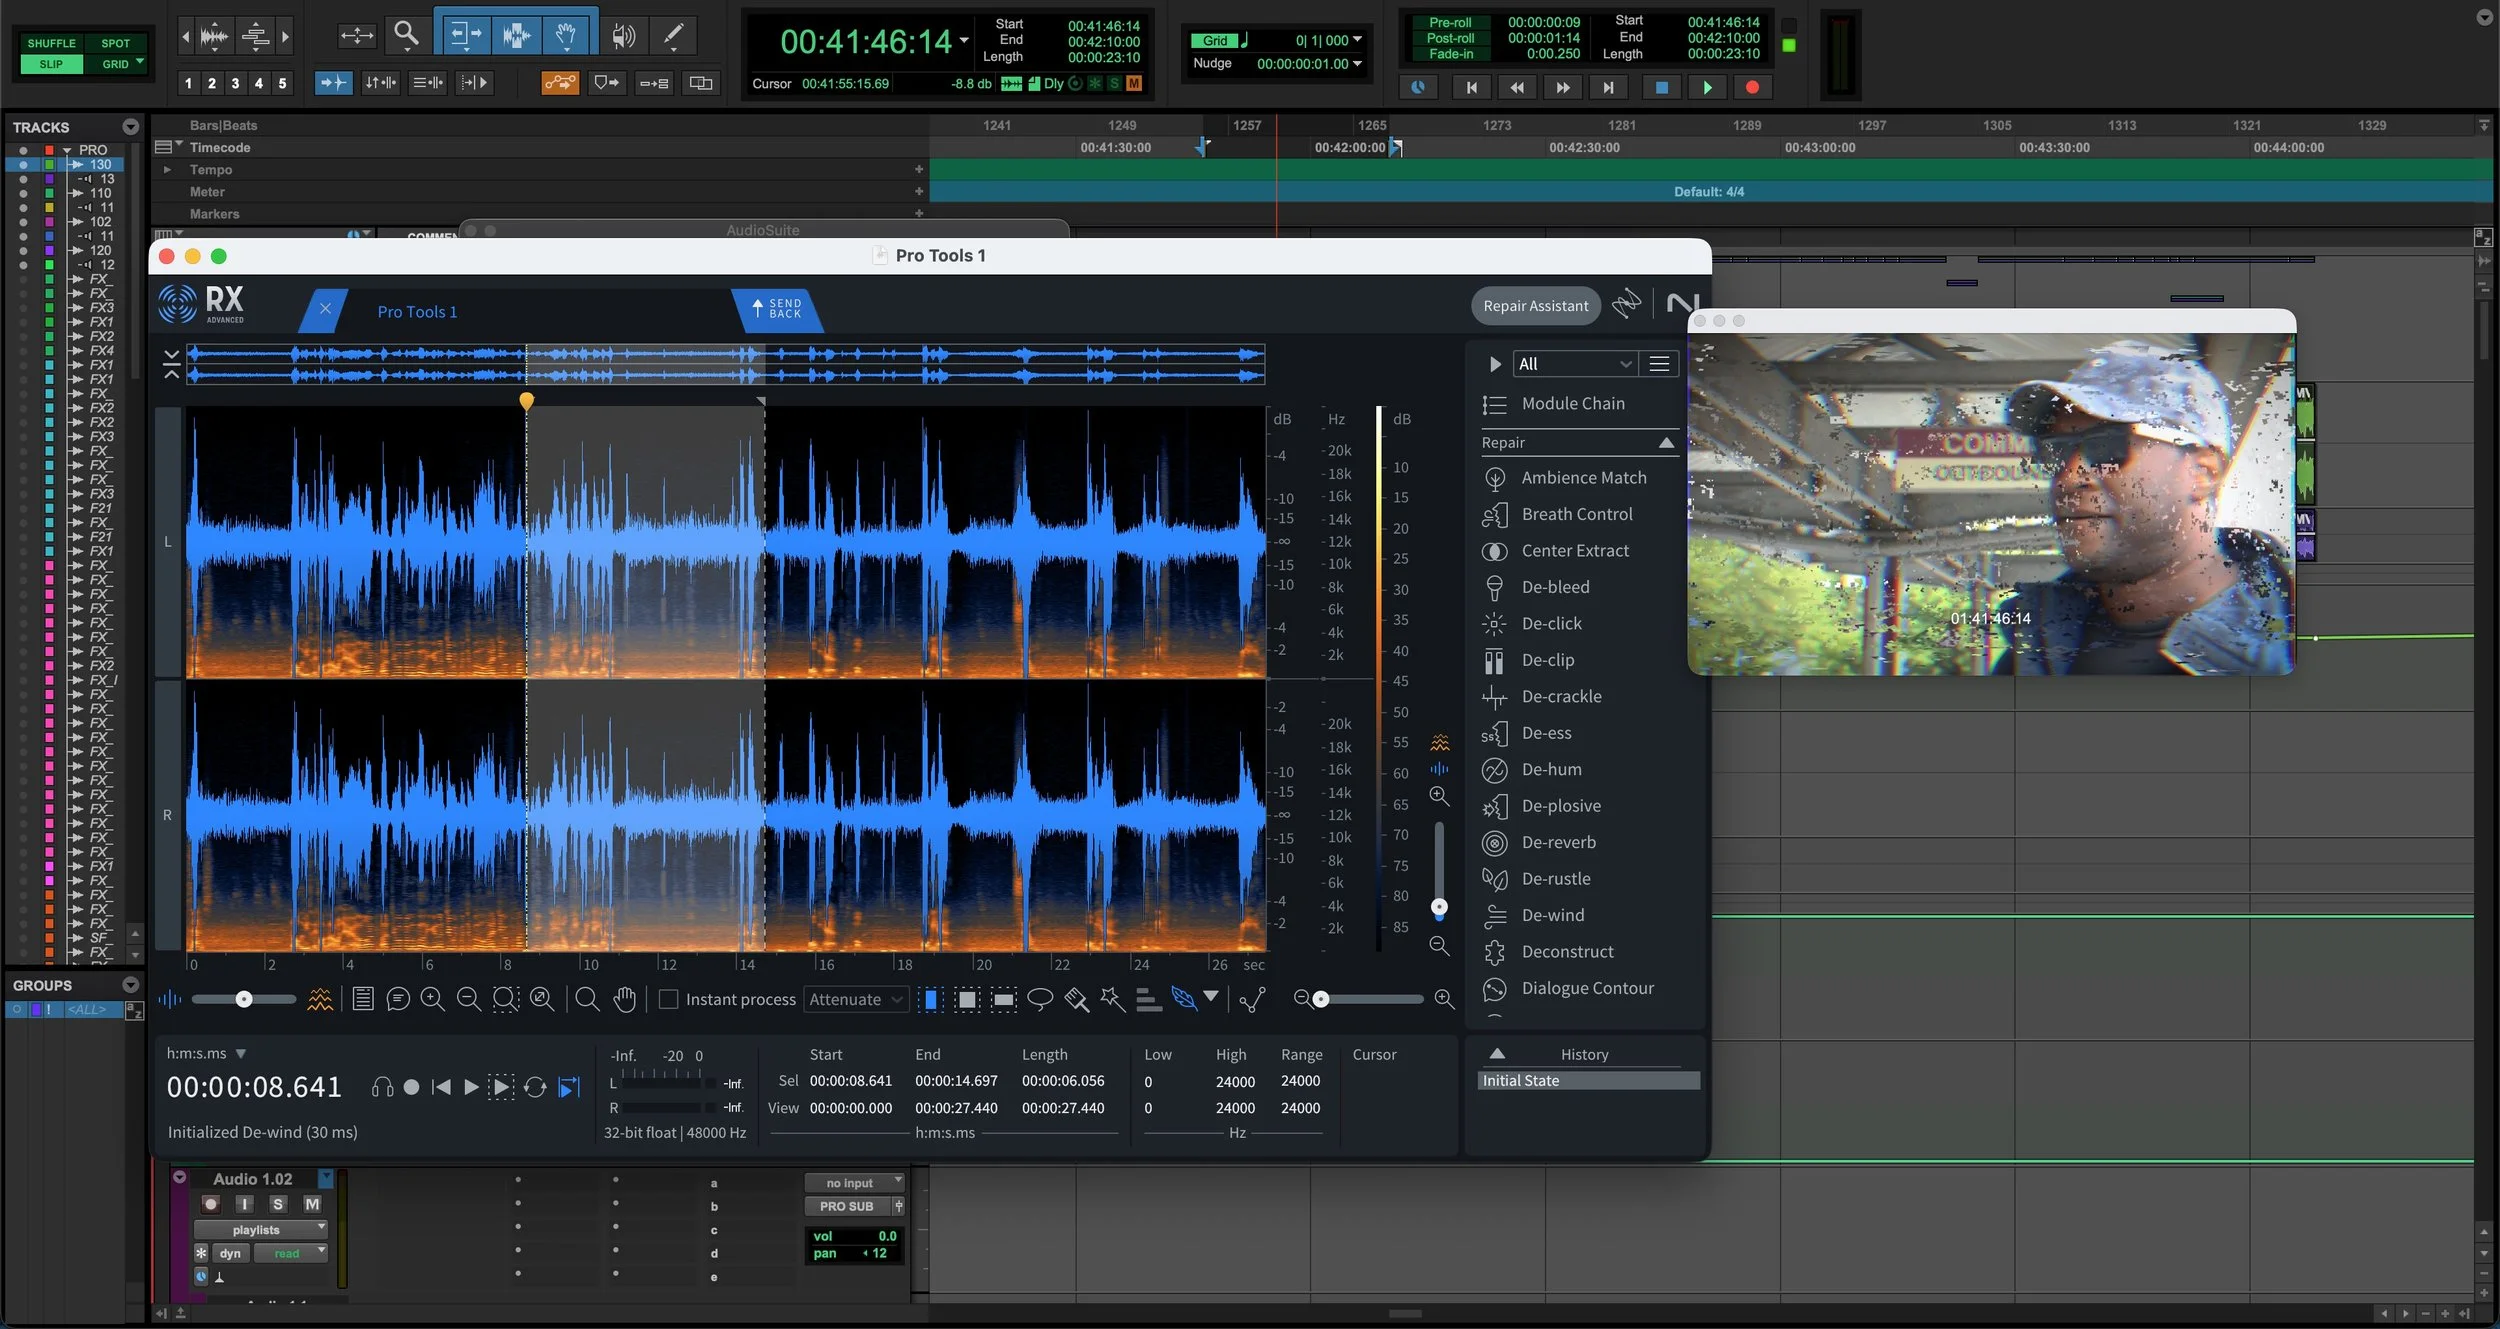Click the SEND BACK button
This screenshot has width=2500, height=1329.
pos(777,310)
